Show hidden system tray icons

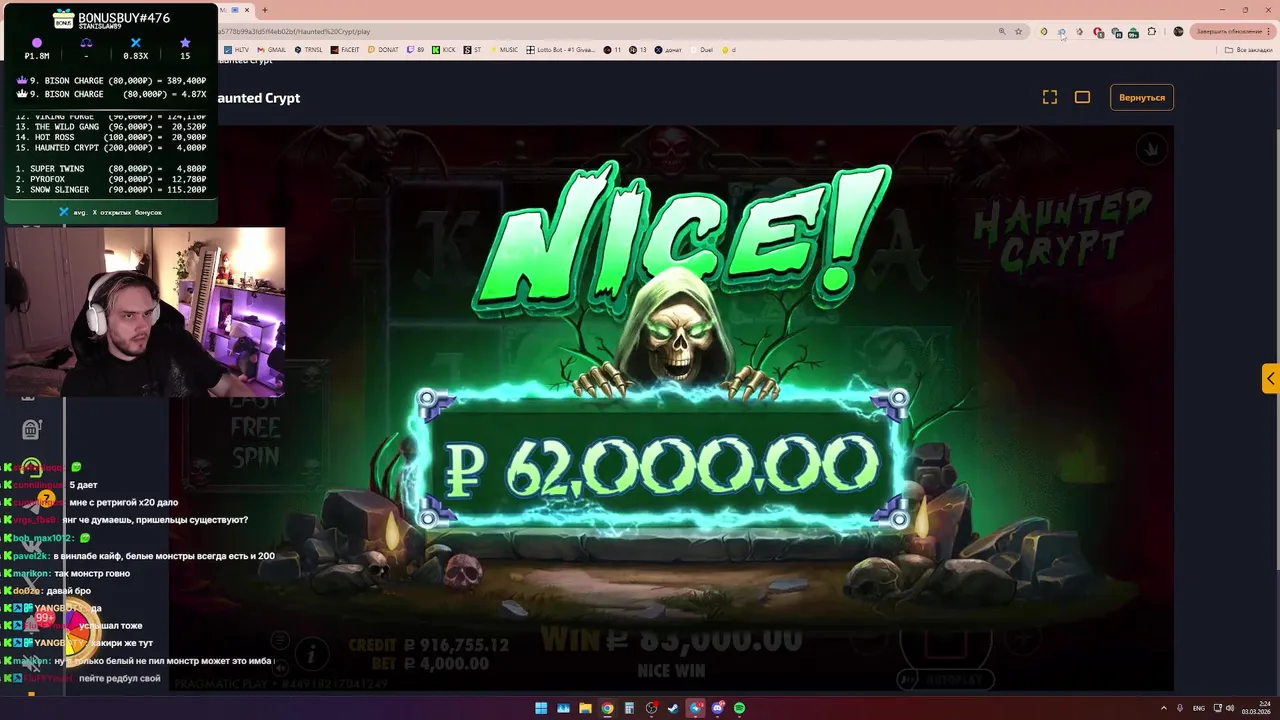click(1164, 708)
